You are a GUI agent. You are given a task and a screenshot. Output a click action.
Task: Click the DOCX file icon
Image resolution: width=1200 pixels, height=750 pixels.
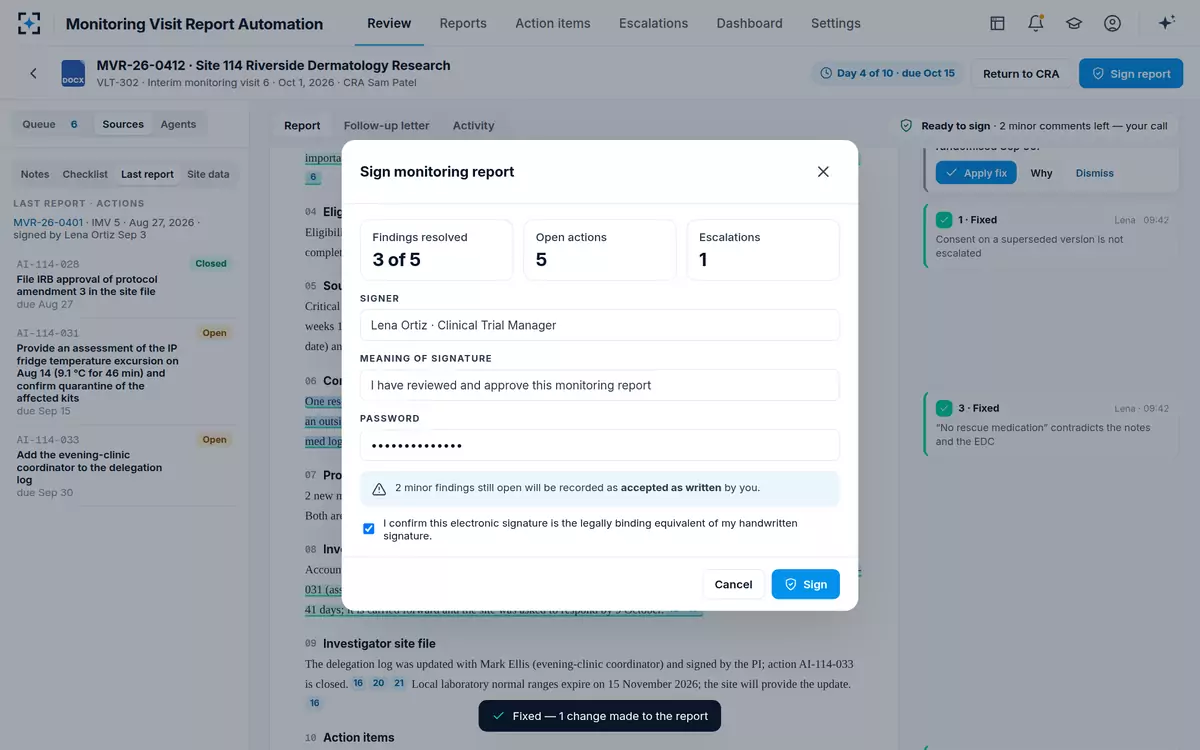tap(73, 73)
